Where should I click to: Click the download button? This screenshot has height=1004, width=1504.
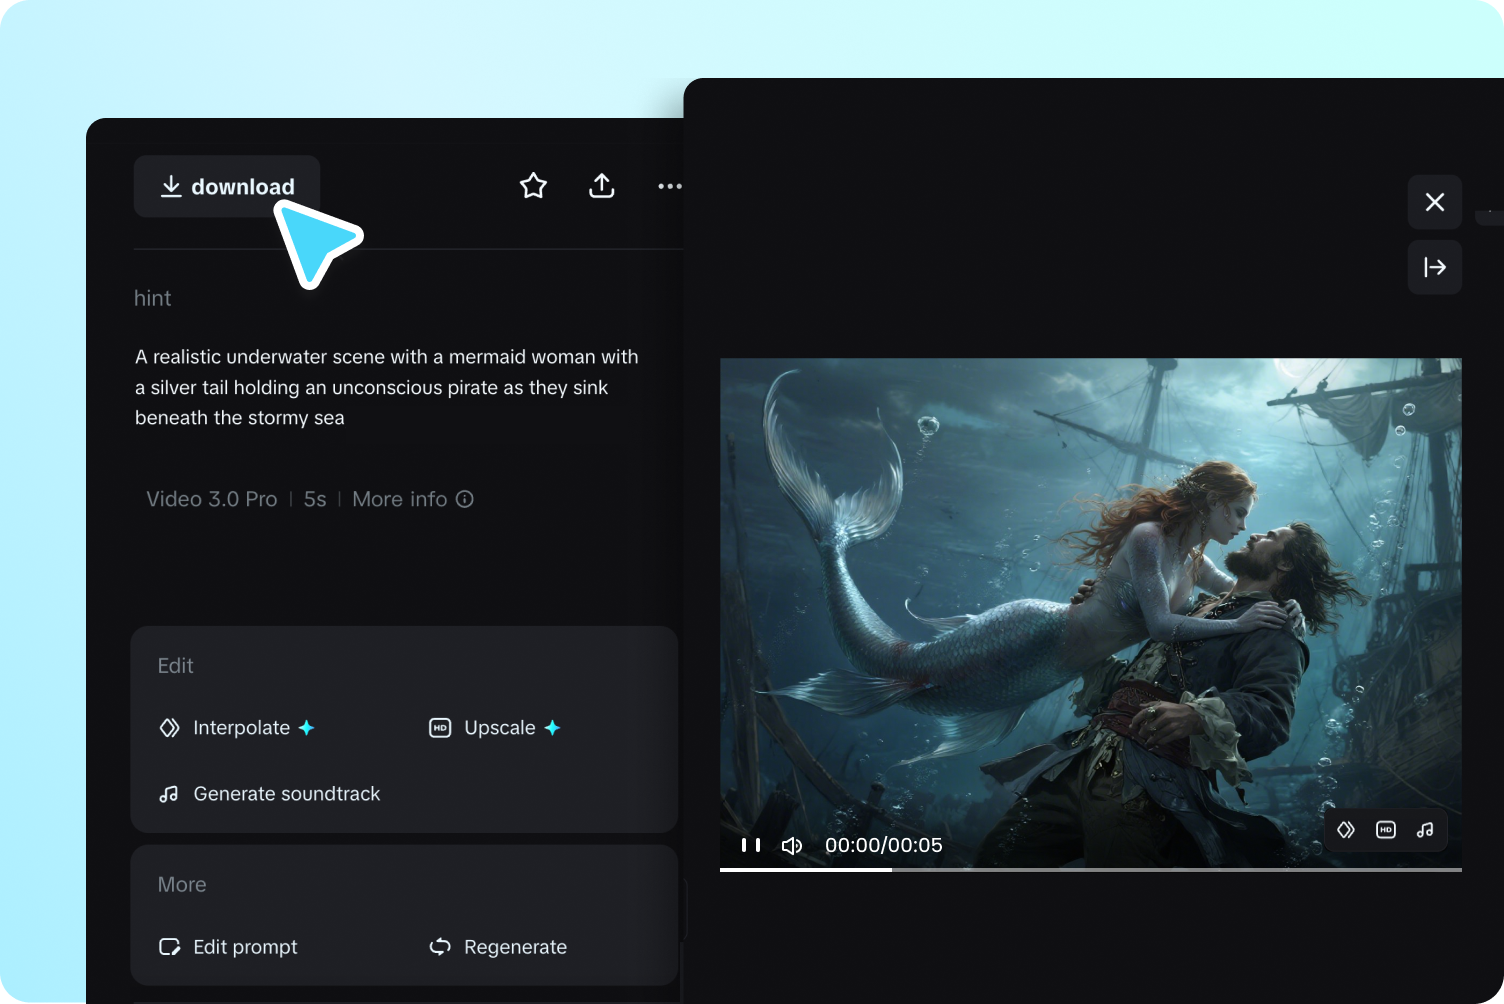[226, 186]
